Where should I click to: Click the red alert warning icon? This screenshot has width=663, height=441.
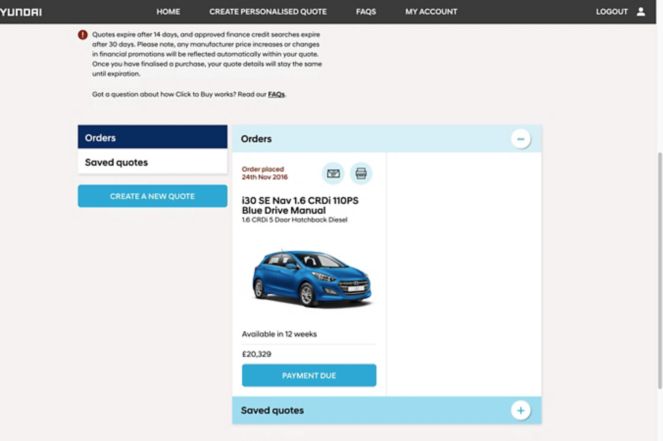point(83,35)
